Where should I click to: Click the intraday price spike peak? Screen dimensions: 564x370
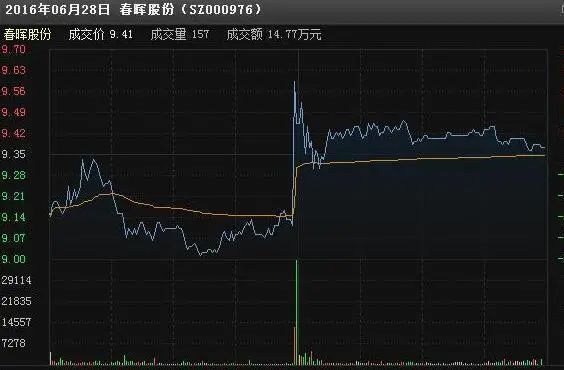coord(294,82)
